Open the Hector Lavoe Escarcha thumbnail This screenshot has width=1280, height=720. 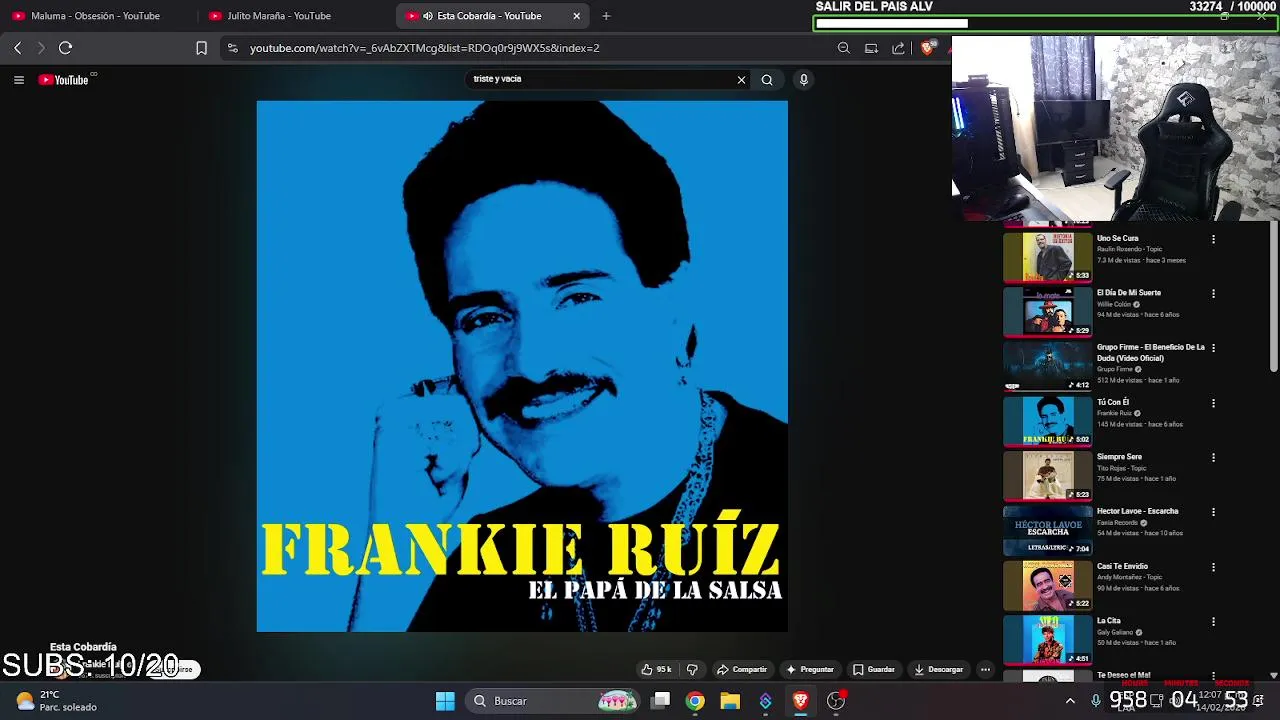(1048, 530)
